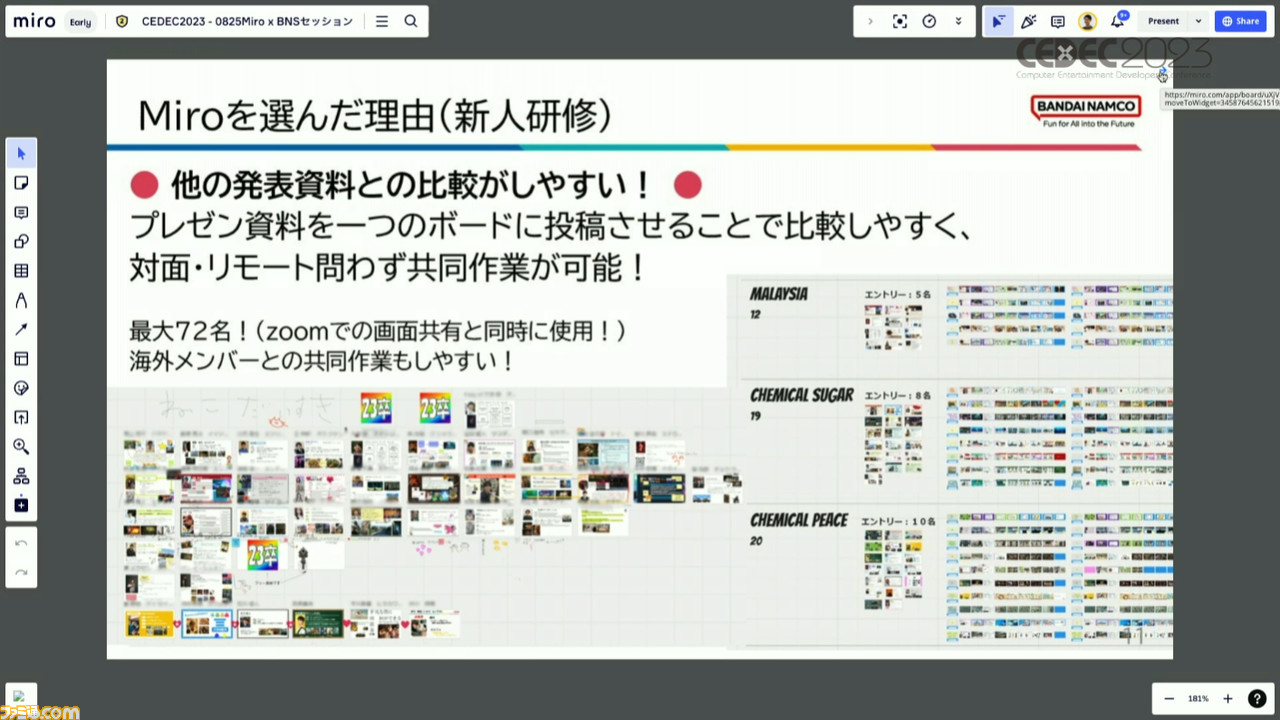Zoom in with the plus button
Viewport: 1280px width, 720px height.
pos(1228,699)
